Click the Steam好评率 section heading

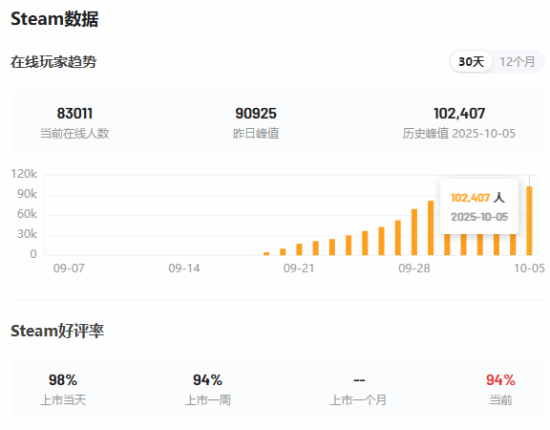pos(57,331)
